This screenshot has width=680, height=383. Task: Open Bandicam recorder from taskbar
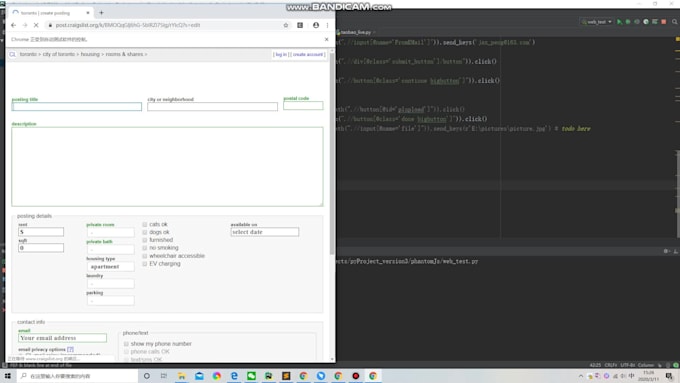point(356,376)
